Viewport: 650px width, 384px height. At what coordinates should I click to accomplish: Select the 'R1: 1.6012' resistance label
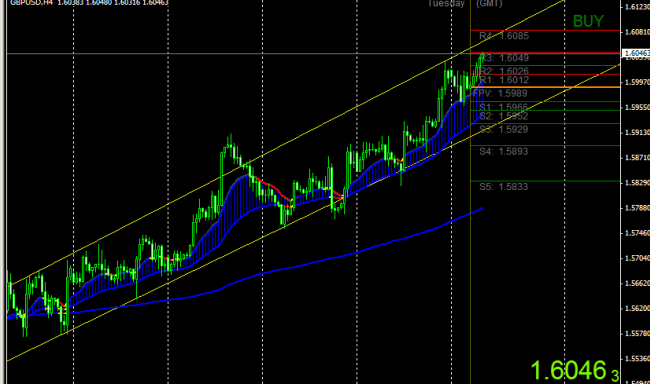[504, 80]
